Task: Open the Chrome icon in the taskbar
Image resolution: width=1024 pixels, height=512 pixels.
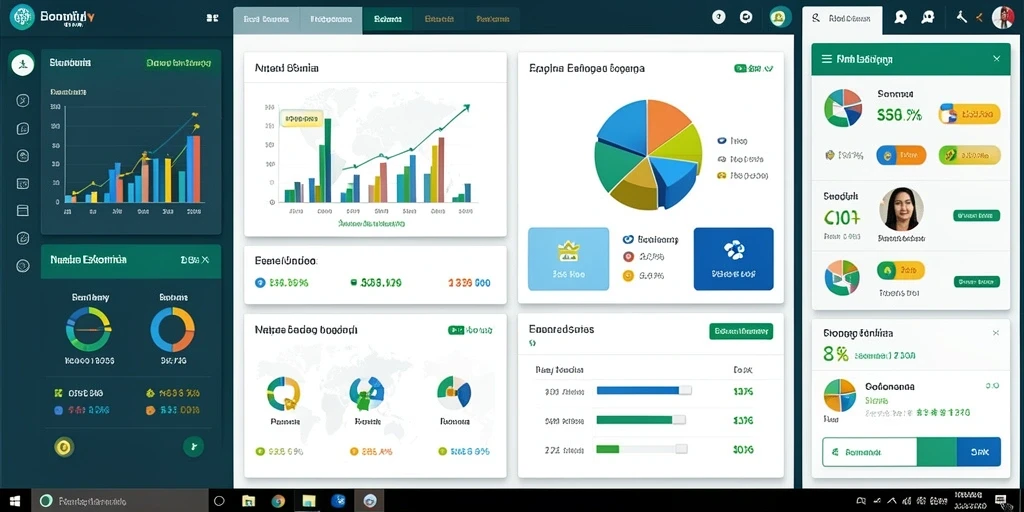Action: 278,501
